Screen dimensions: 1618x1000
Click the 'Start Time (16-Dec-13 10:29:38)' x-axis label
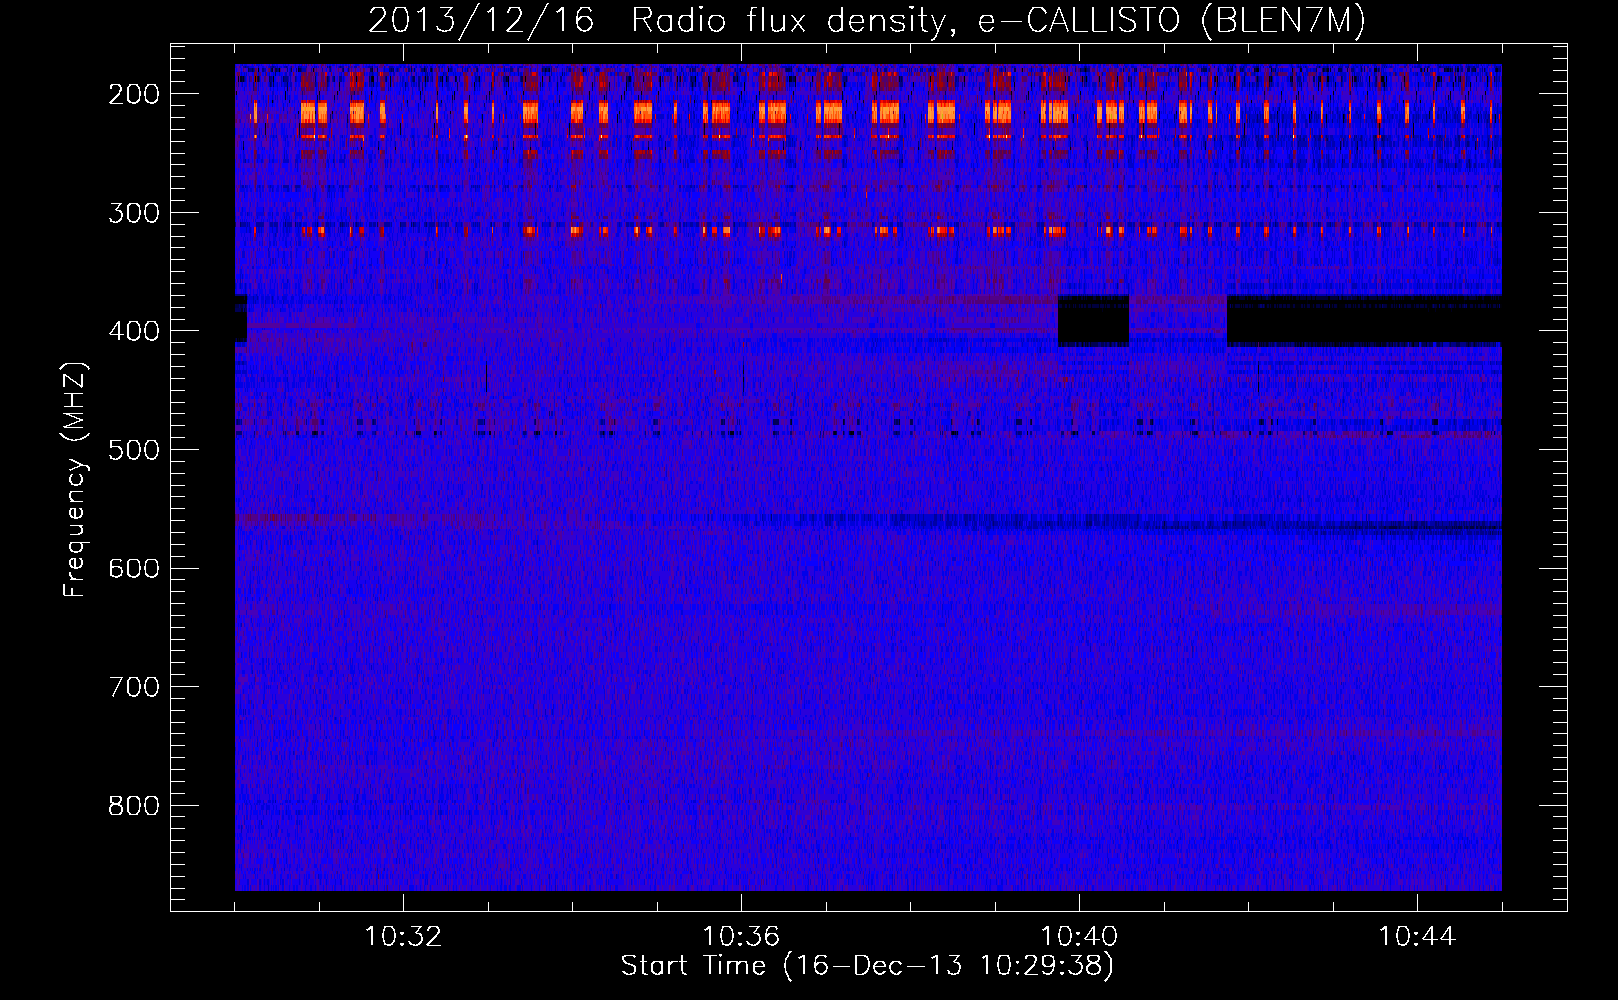[x=867, y=966]
